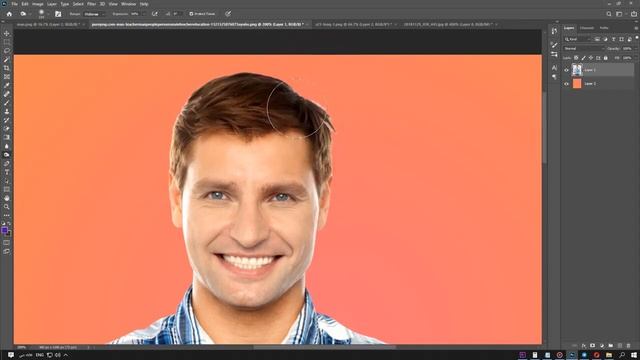640x360 pixels.
Task: Click the foreground color swatch
Action: pos(4,231)
